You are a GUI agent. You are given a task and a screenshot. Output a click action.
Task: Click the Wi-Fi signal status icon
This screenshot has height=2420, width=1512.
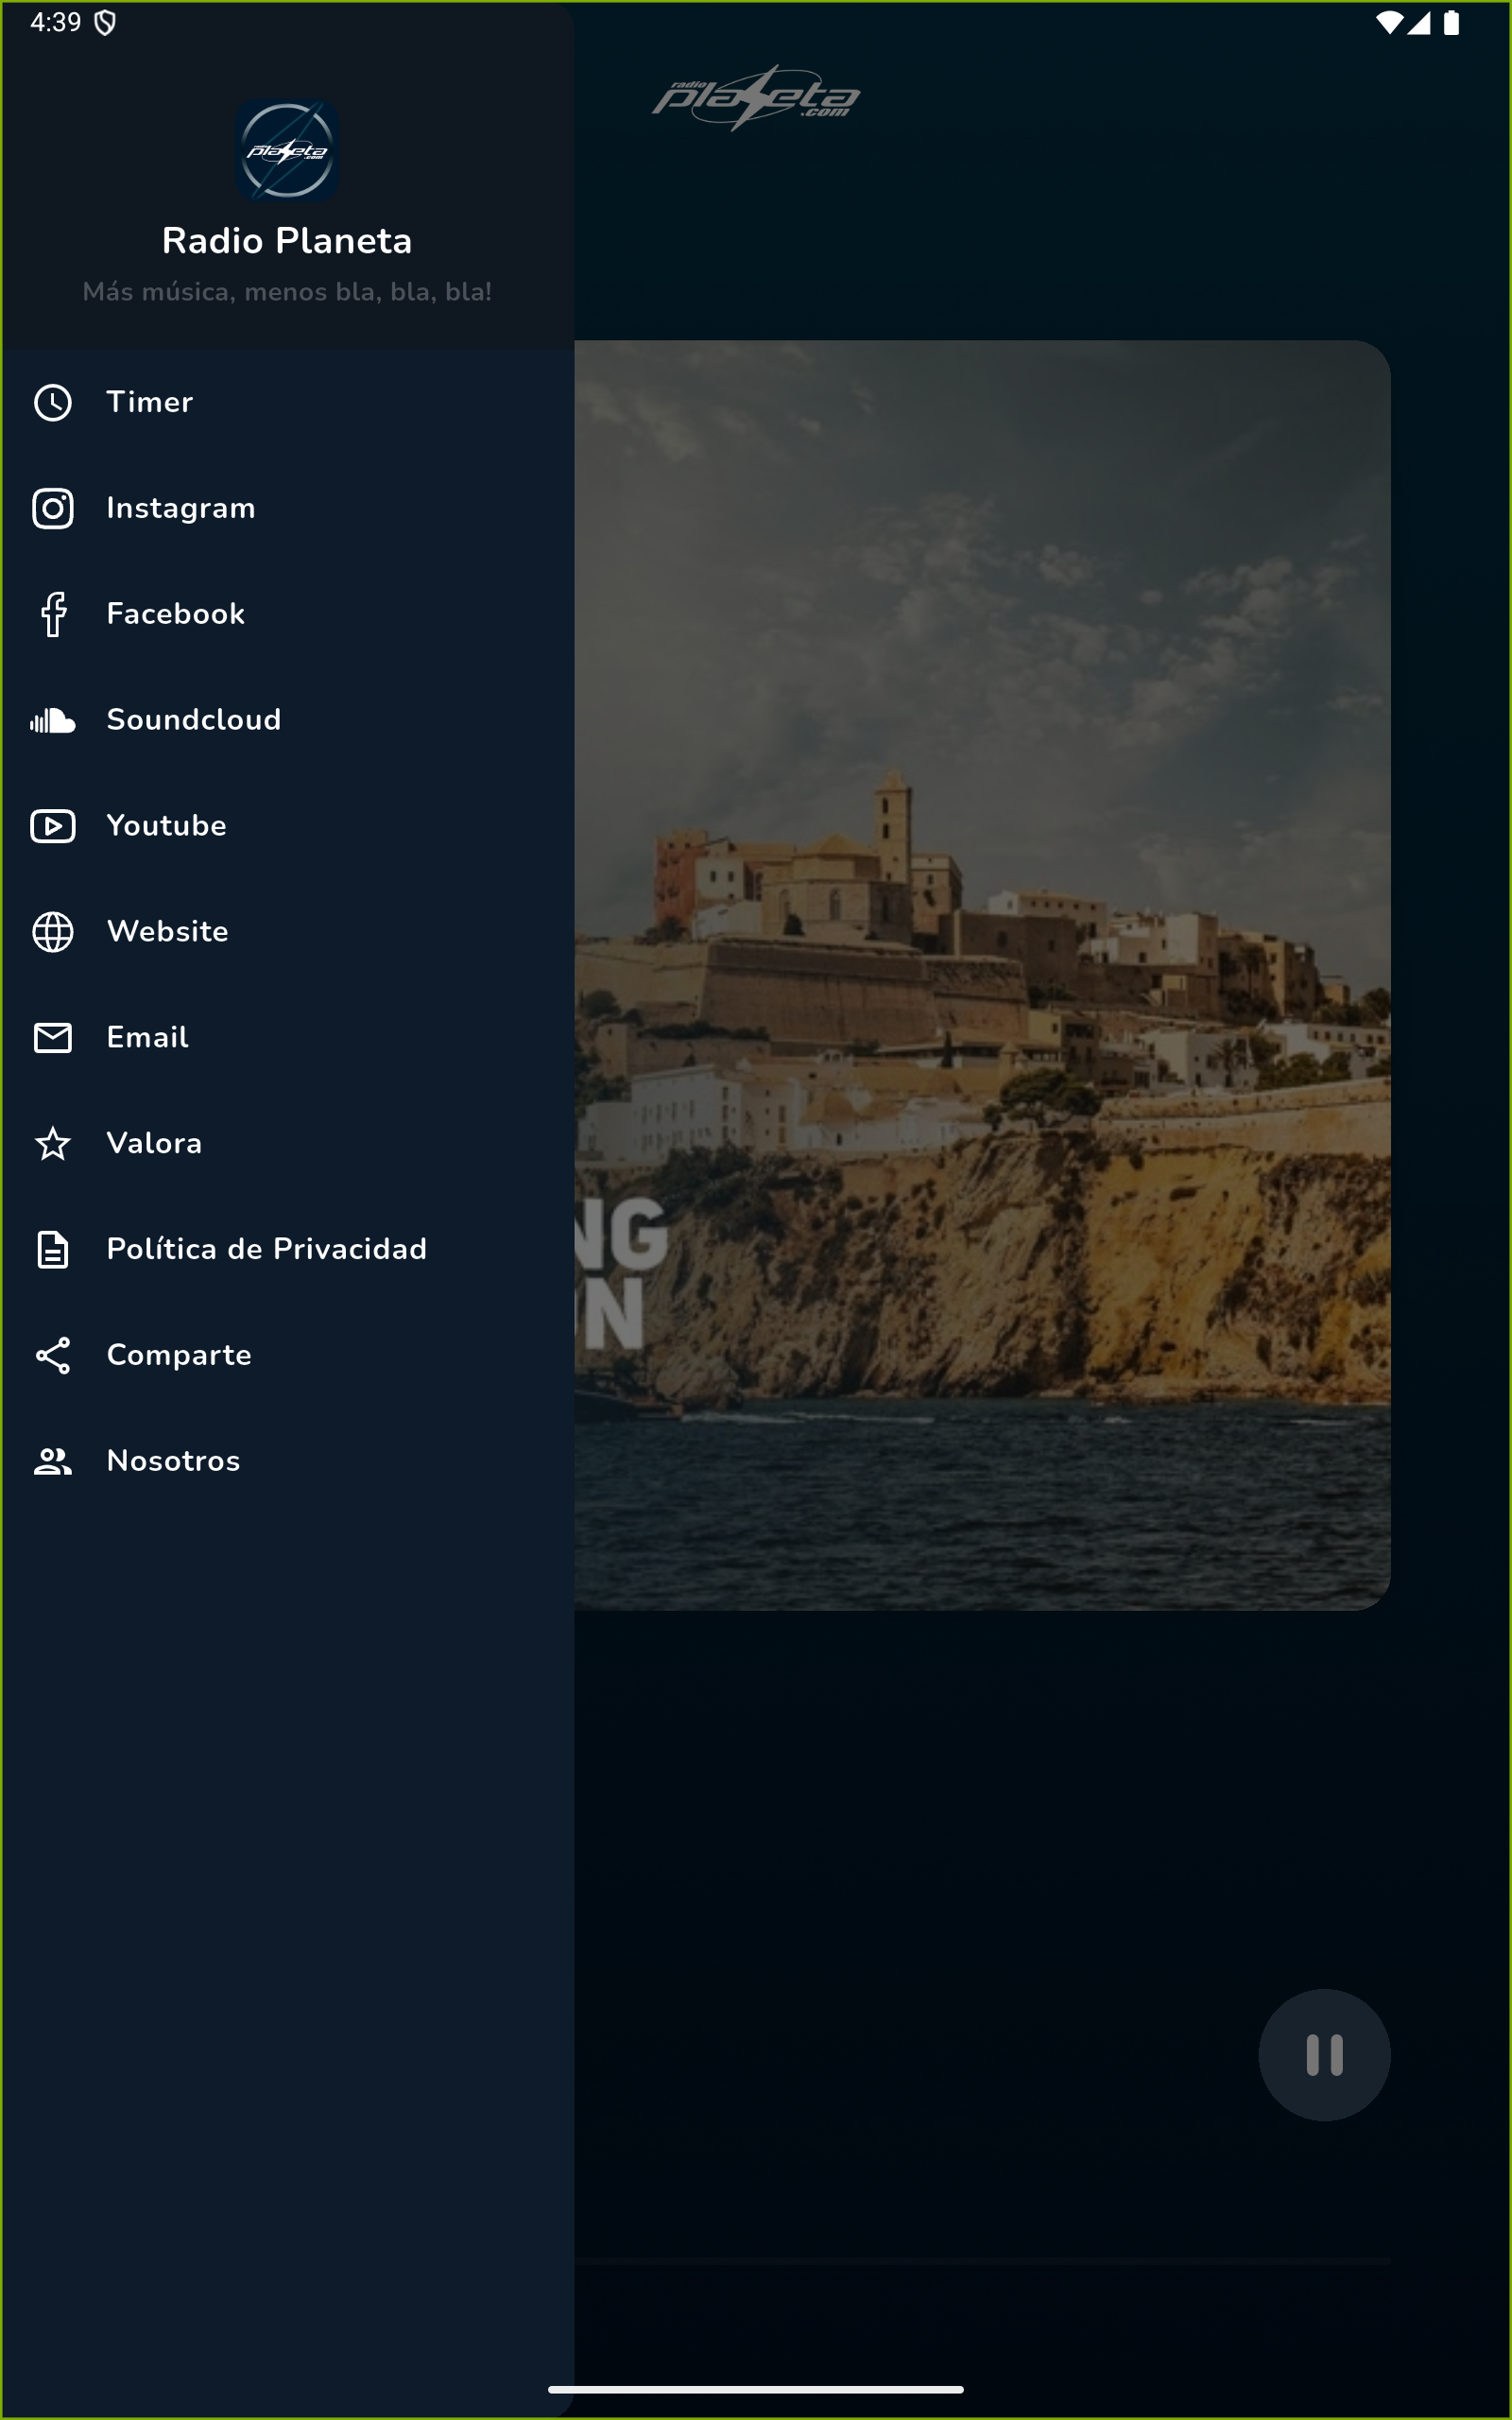tap(1388, 22)
